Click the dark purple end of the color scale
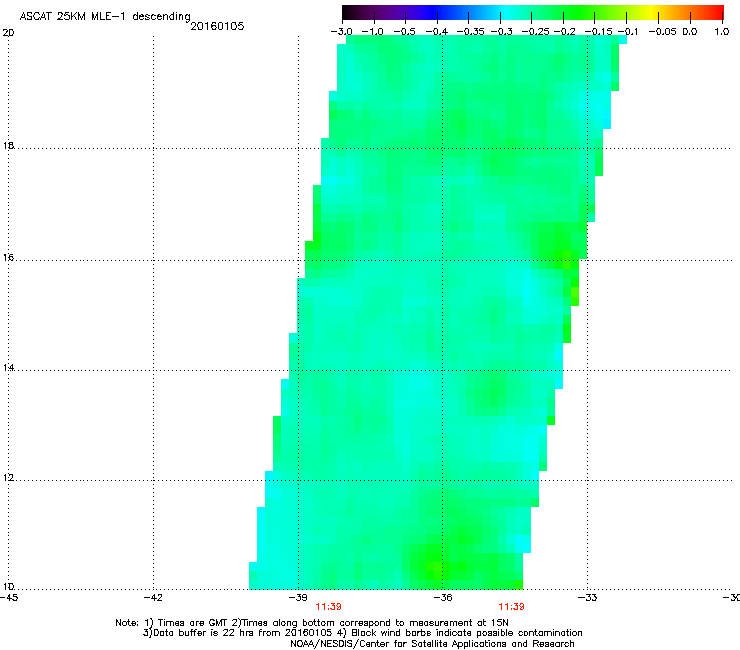The height and width of the screenshot is (650, 740). [x=352, y=13]
